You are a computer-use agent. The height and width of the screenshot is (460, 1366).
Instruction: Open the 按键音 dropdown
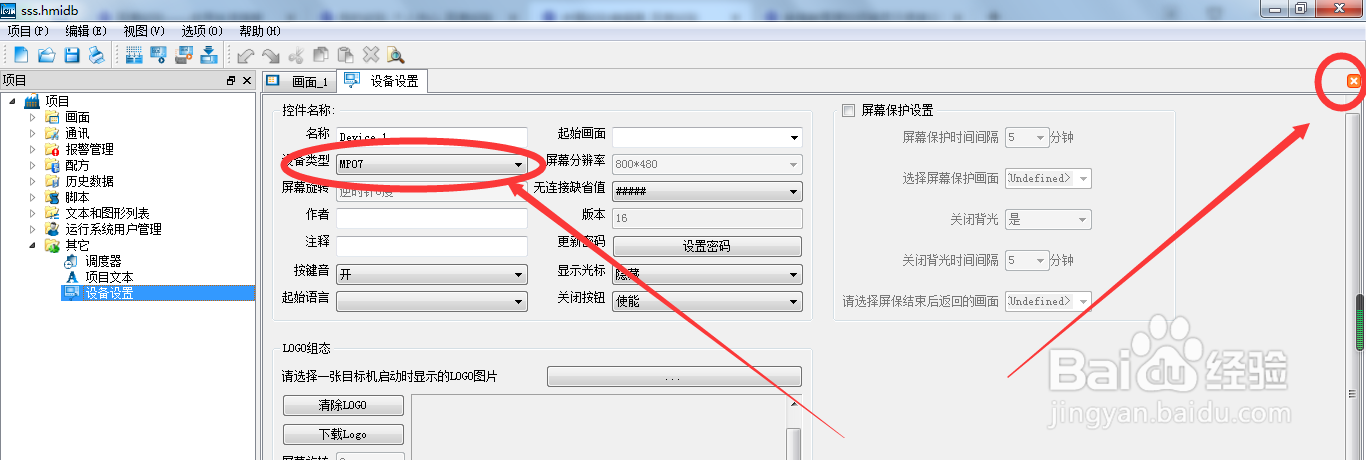[431, 274]
